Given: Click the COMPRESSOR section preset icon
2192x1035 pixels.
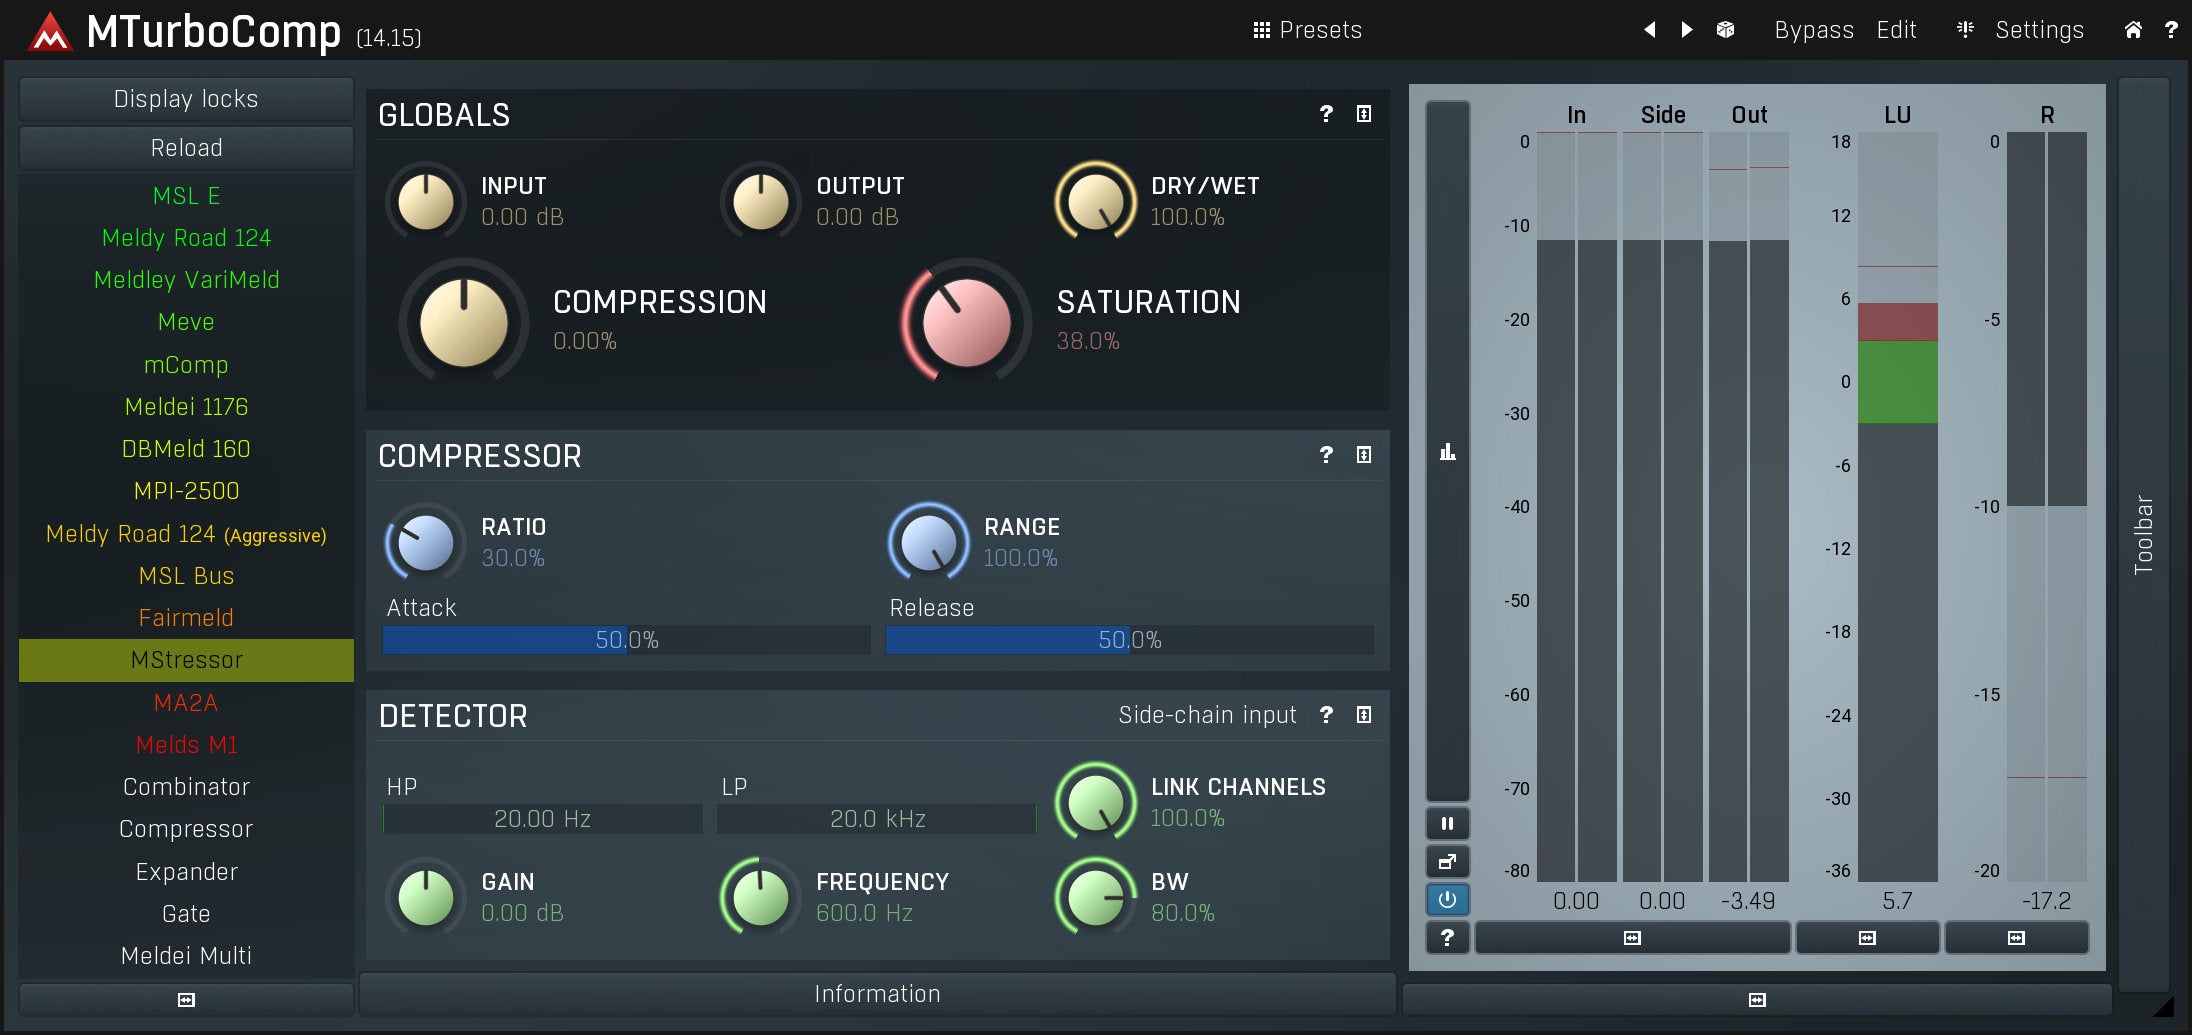Looking at the screenshot, I should (x=1363, y=455).
